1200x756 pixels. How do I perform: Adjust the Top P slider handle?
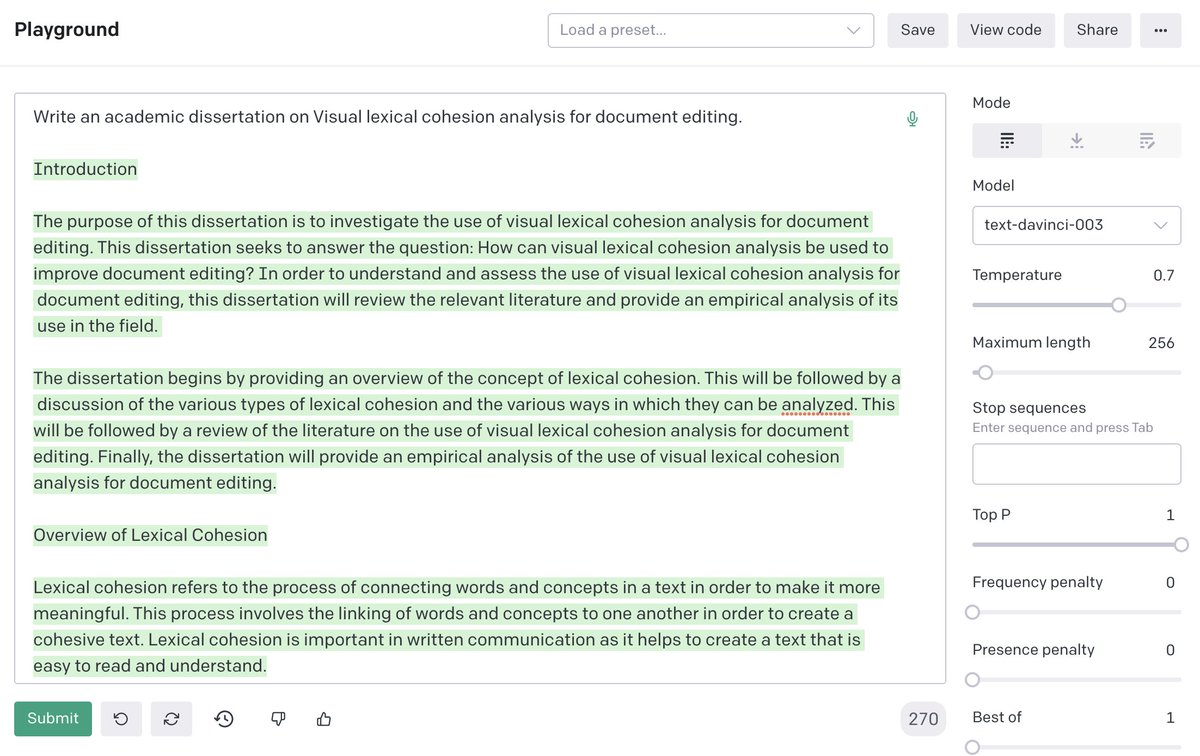(1181, 545)
